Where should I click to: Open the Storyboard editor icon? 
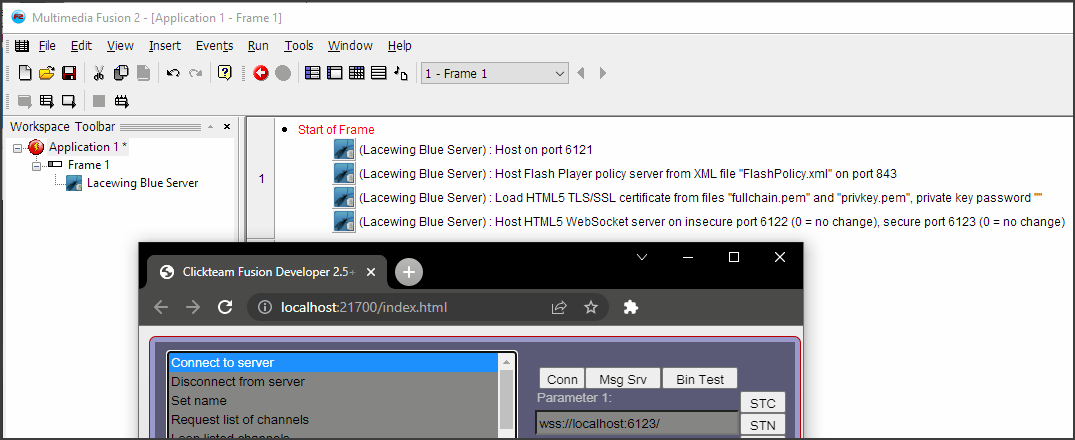click(x=313, y=73)
